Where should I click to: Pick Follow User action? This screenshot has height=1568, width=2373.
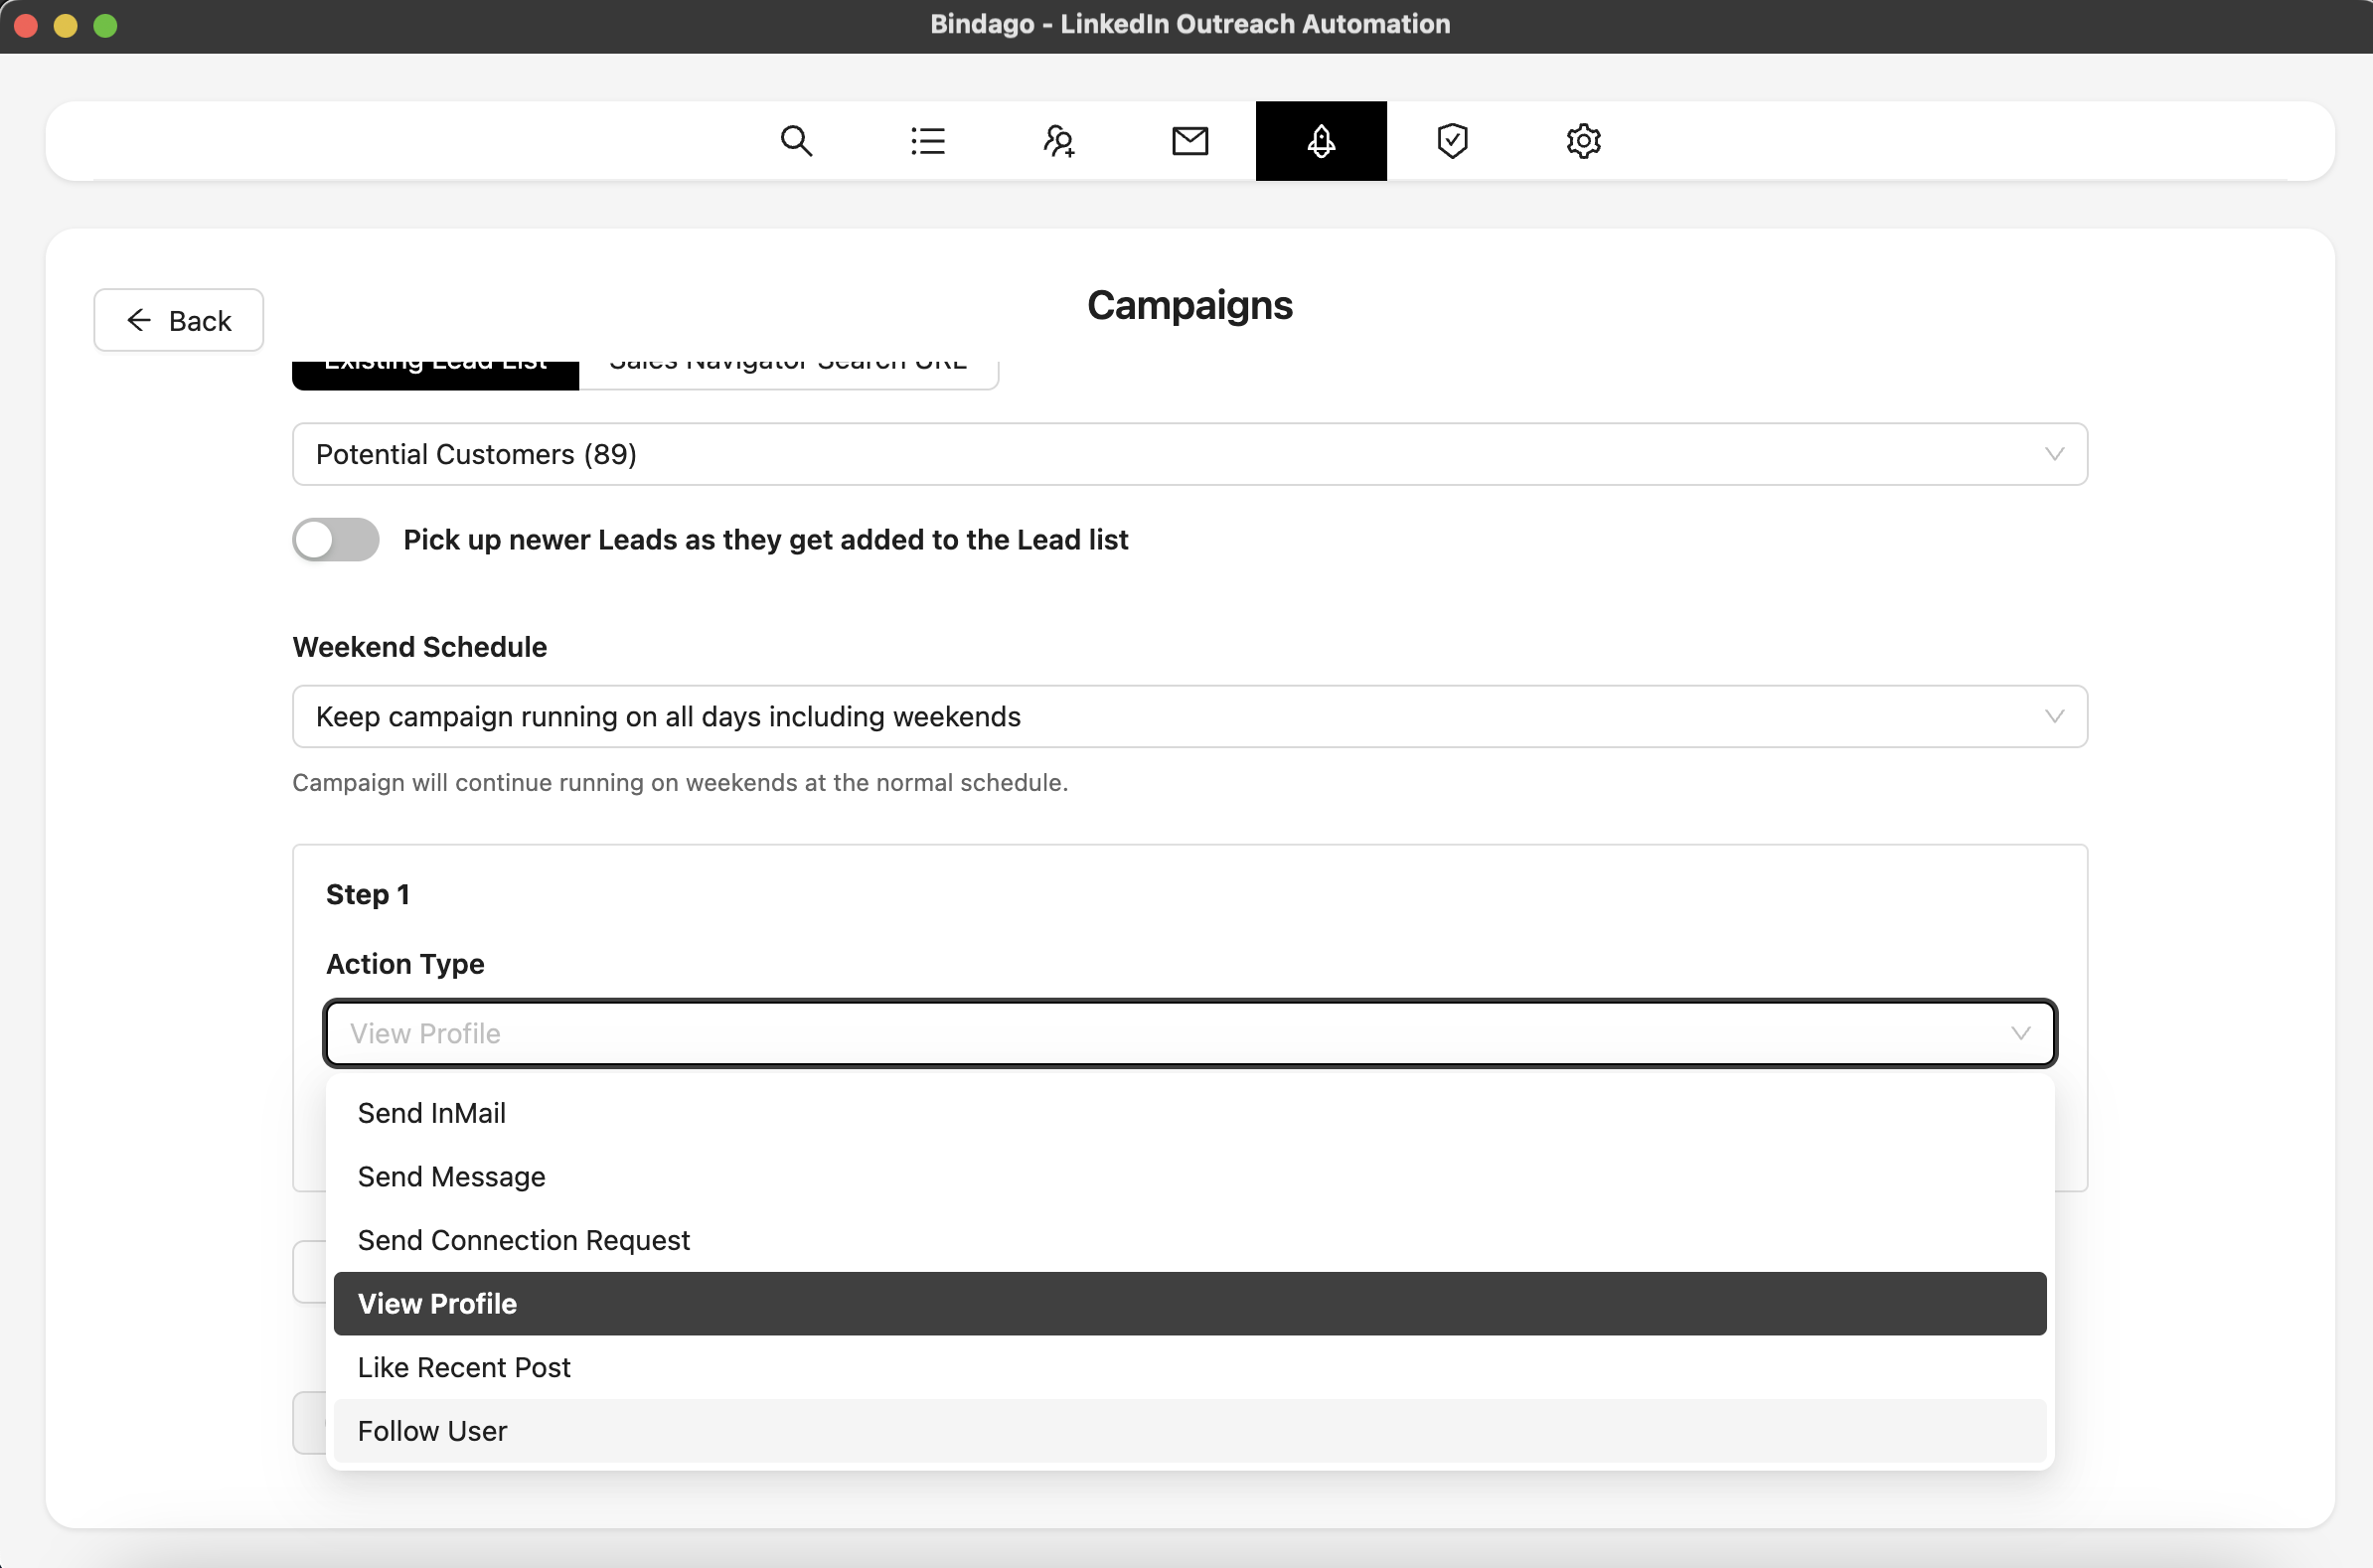(x=433, y=1431)
